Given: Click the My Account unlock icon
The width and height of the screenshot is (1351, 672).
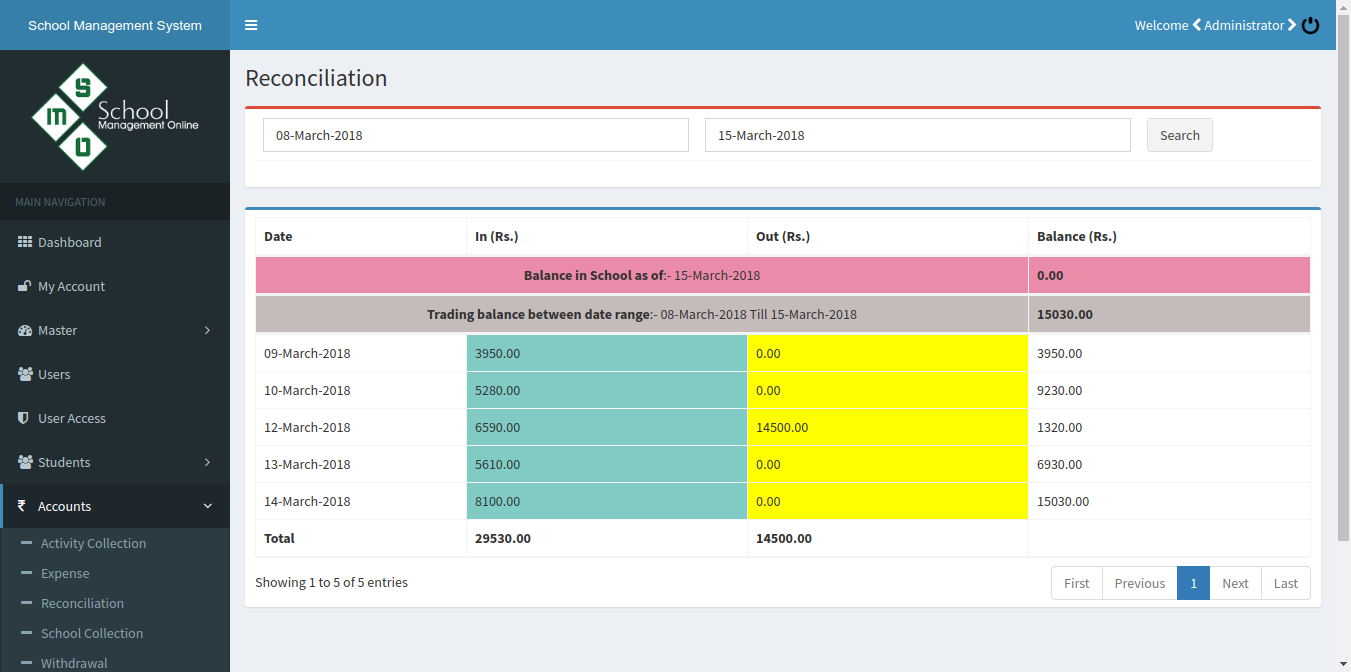Looking at the screenshot, I should [x=25, y=286].
